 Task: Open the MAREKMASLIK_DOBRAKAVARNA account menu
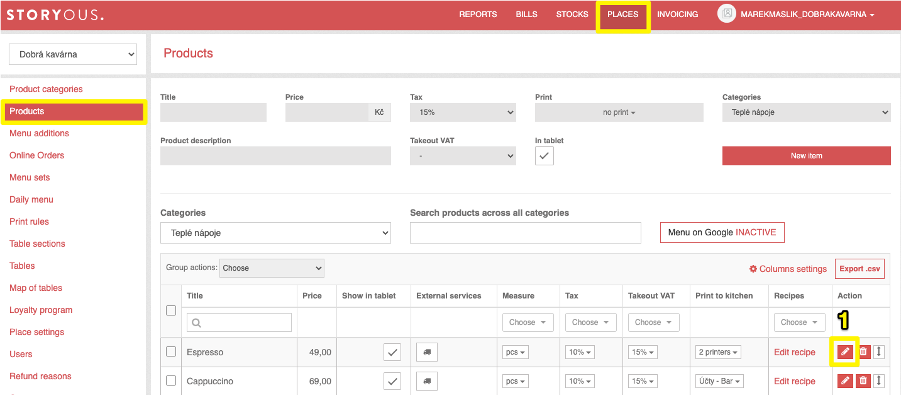point(807,14)
